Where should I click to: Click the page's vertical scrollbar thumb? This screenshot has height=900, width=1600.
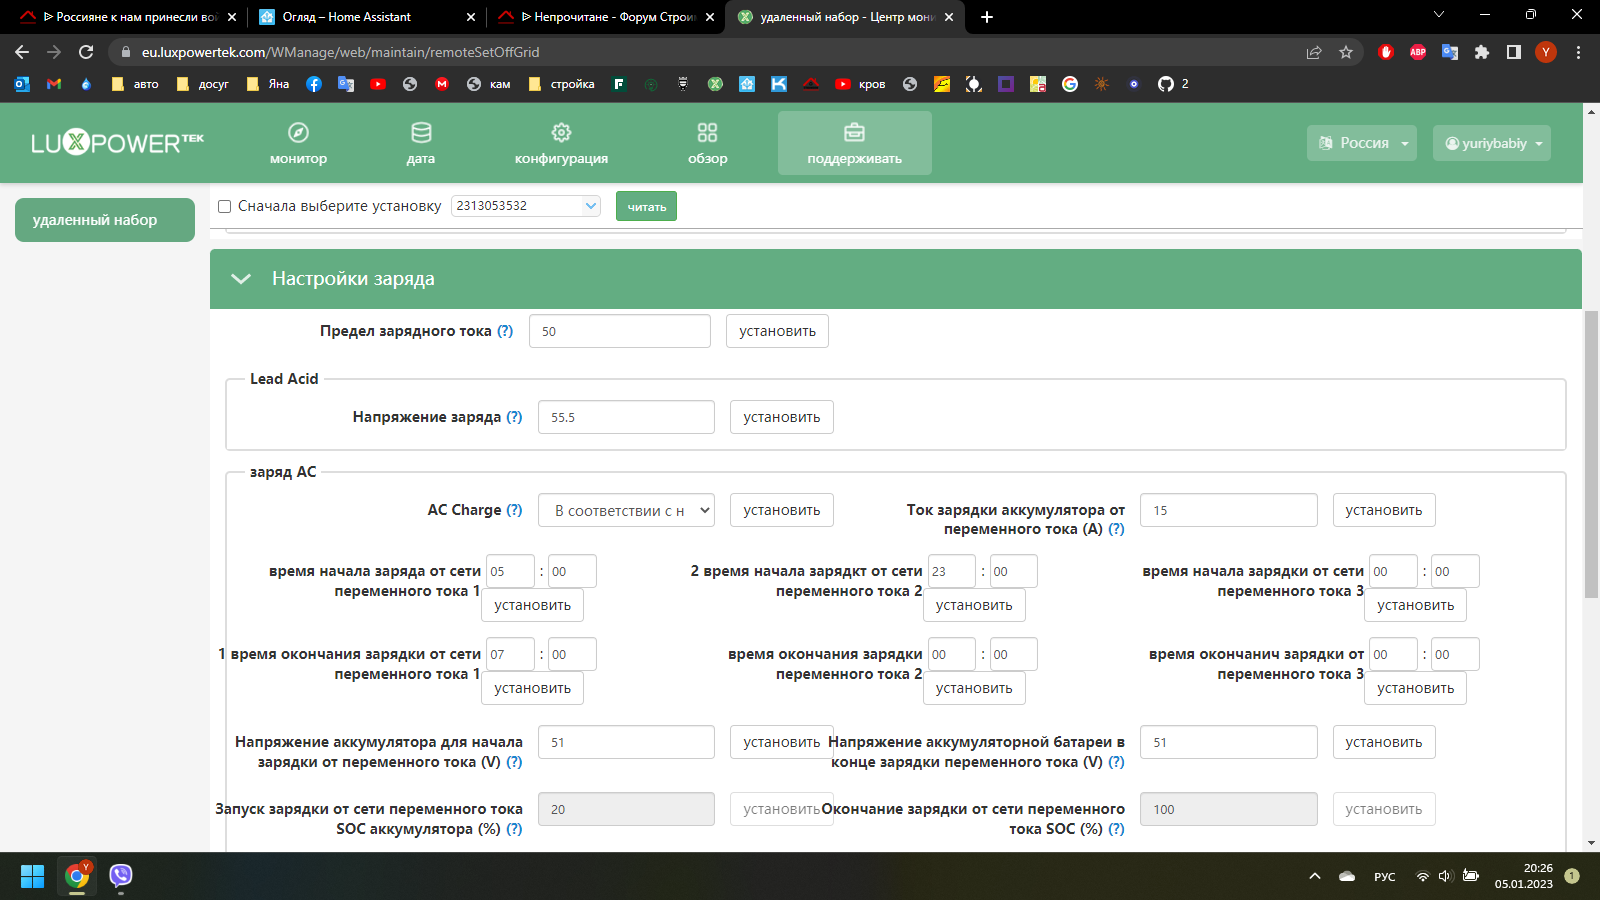click(1591, 455)
